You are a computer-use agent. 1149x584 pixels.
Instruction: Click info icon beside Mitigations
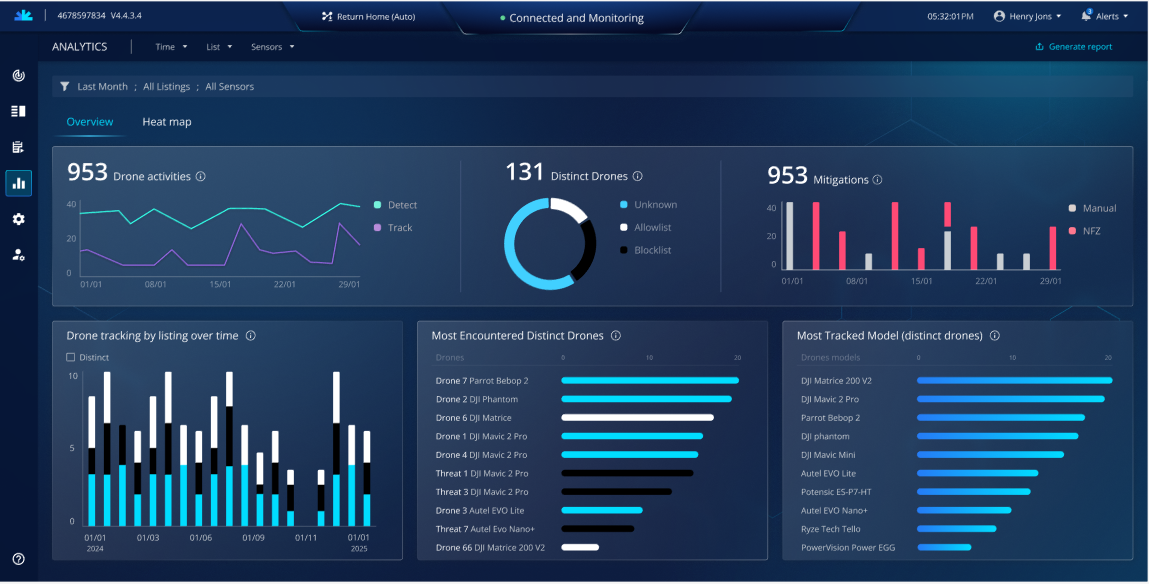pos(877,180)
